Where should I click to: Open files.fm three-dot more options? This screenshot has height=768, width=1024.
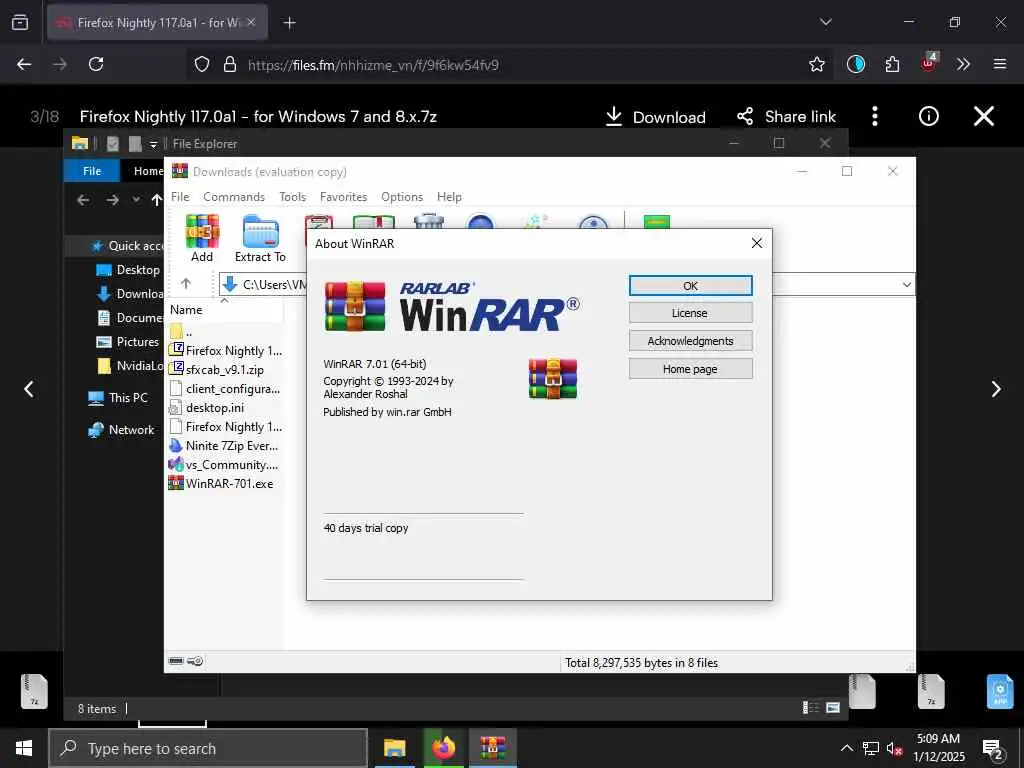(x=874, y=116)
